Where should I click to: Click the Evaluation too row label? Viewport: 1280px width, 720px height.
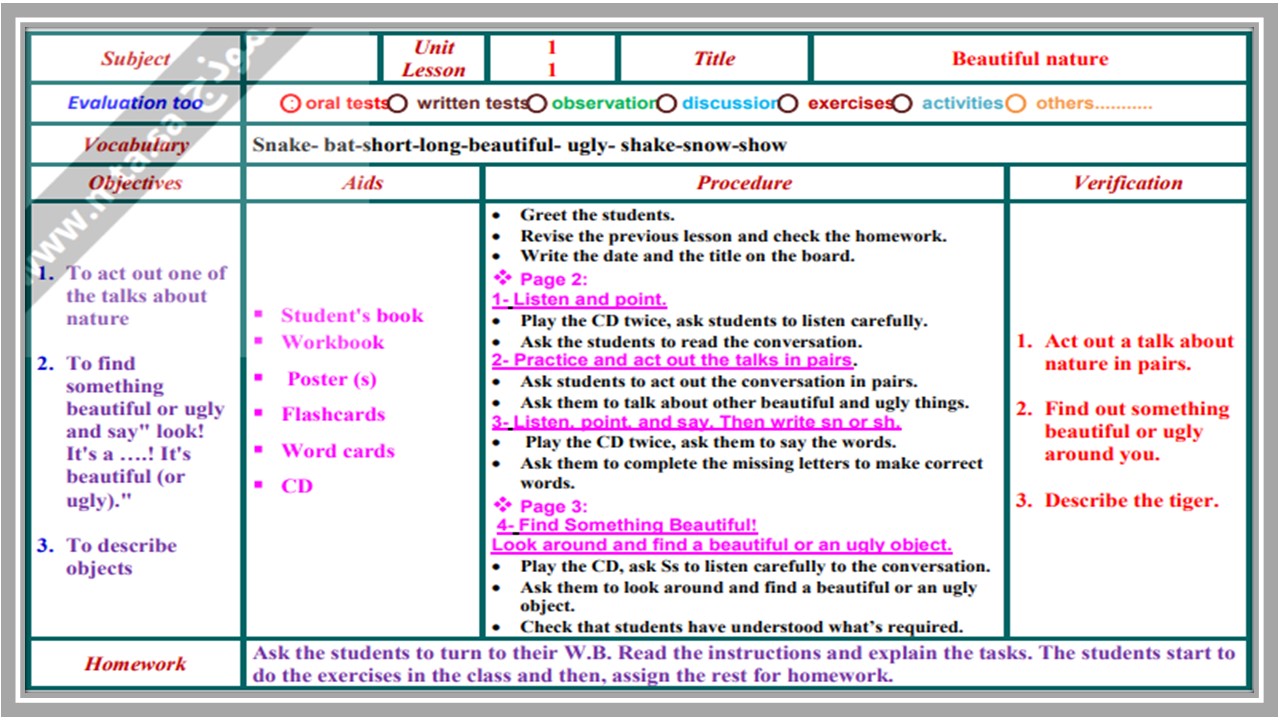point(136,103)
